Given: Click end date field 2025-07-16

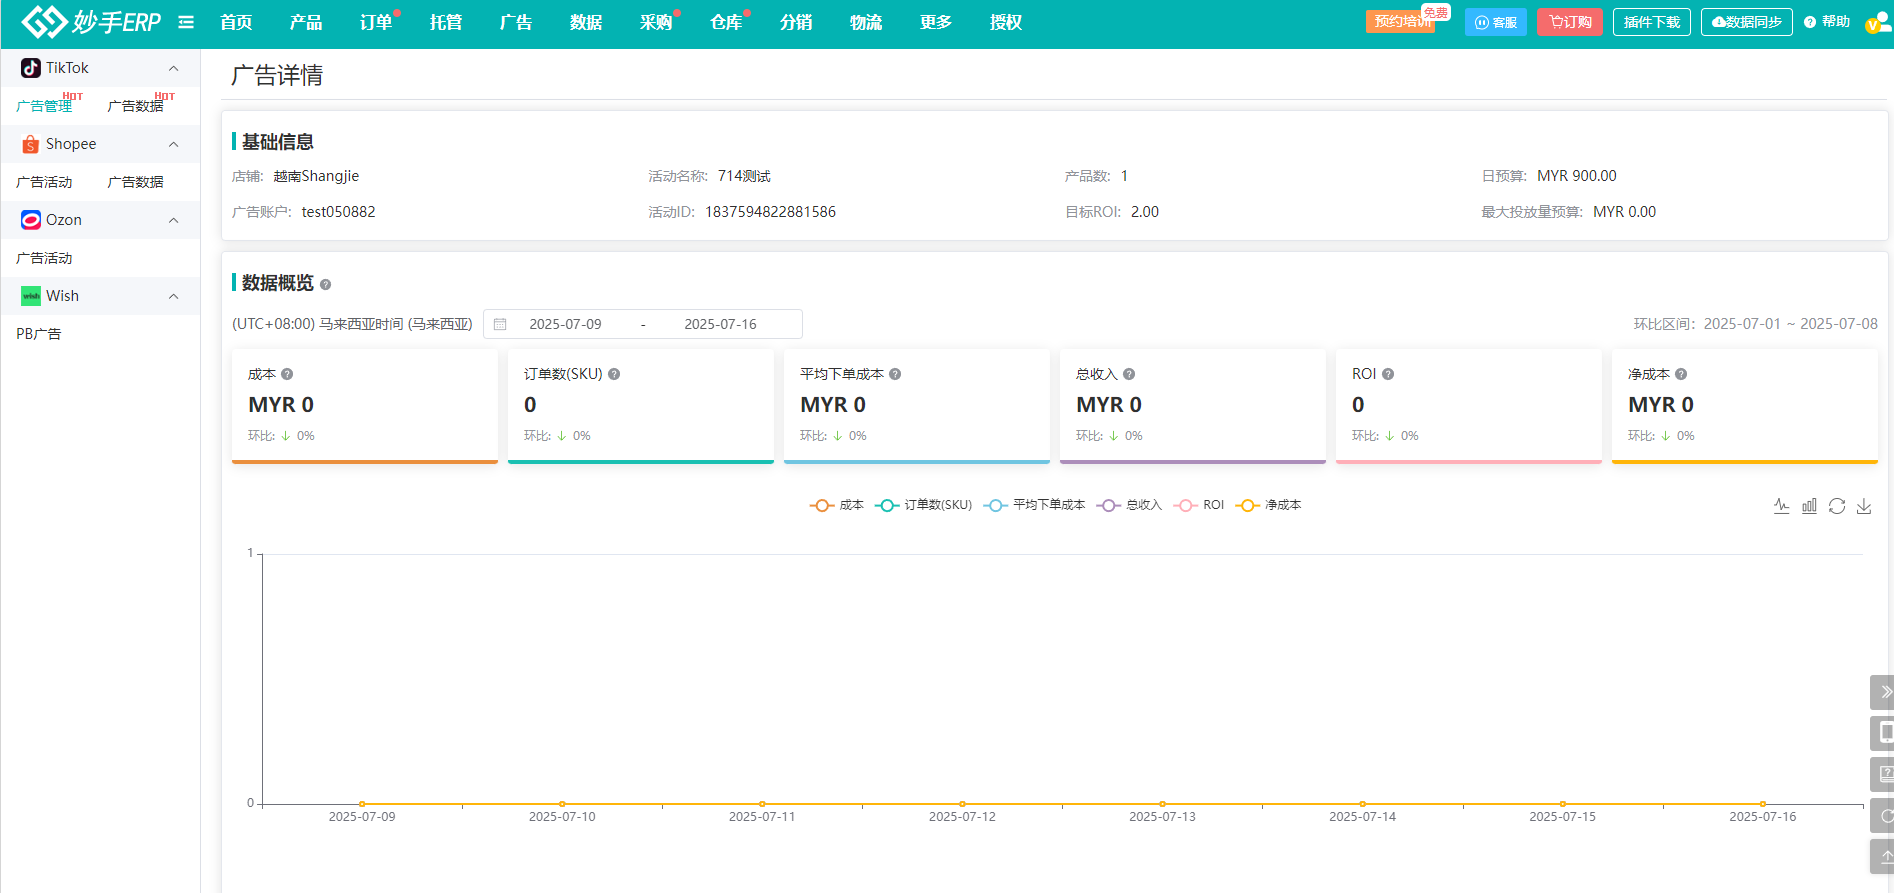Looking at the screenshot, I should click(721, 324).
